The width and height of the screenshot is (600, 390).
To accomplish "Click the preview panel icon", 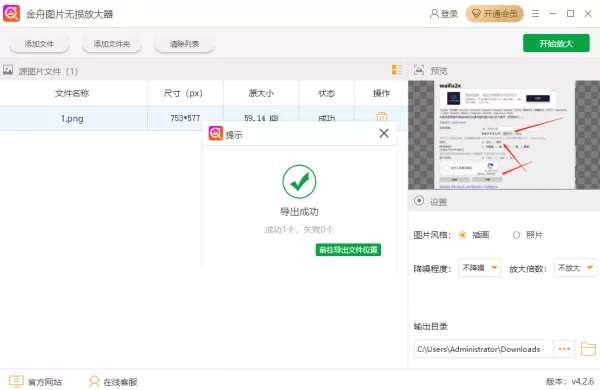I will pyautogui.click(x=419, y=70).
